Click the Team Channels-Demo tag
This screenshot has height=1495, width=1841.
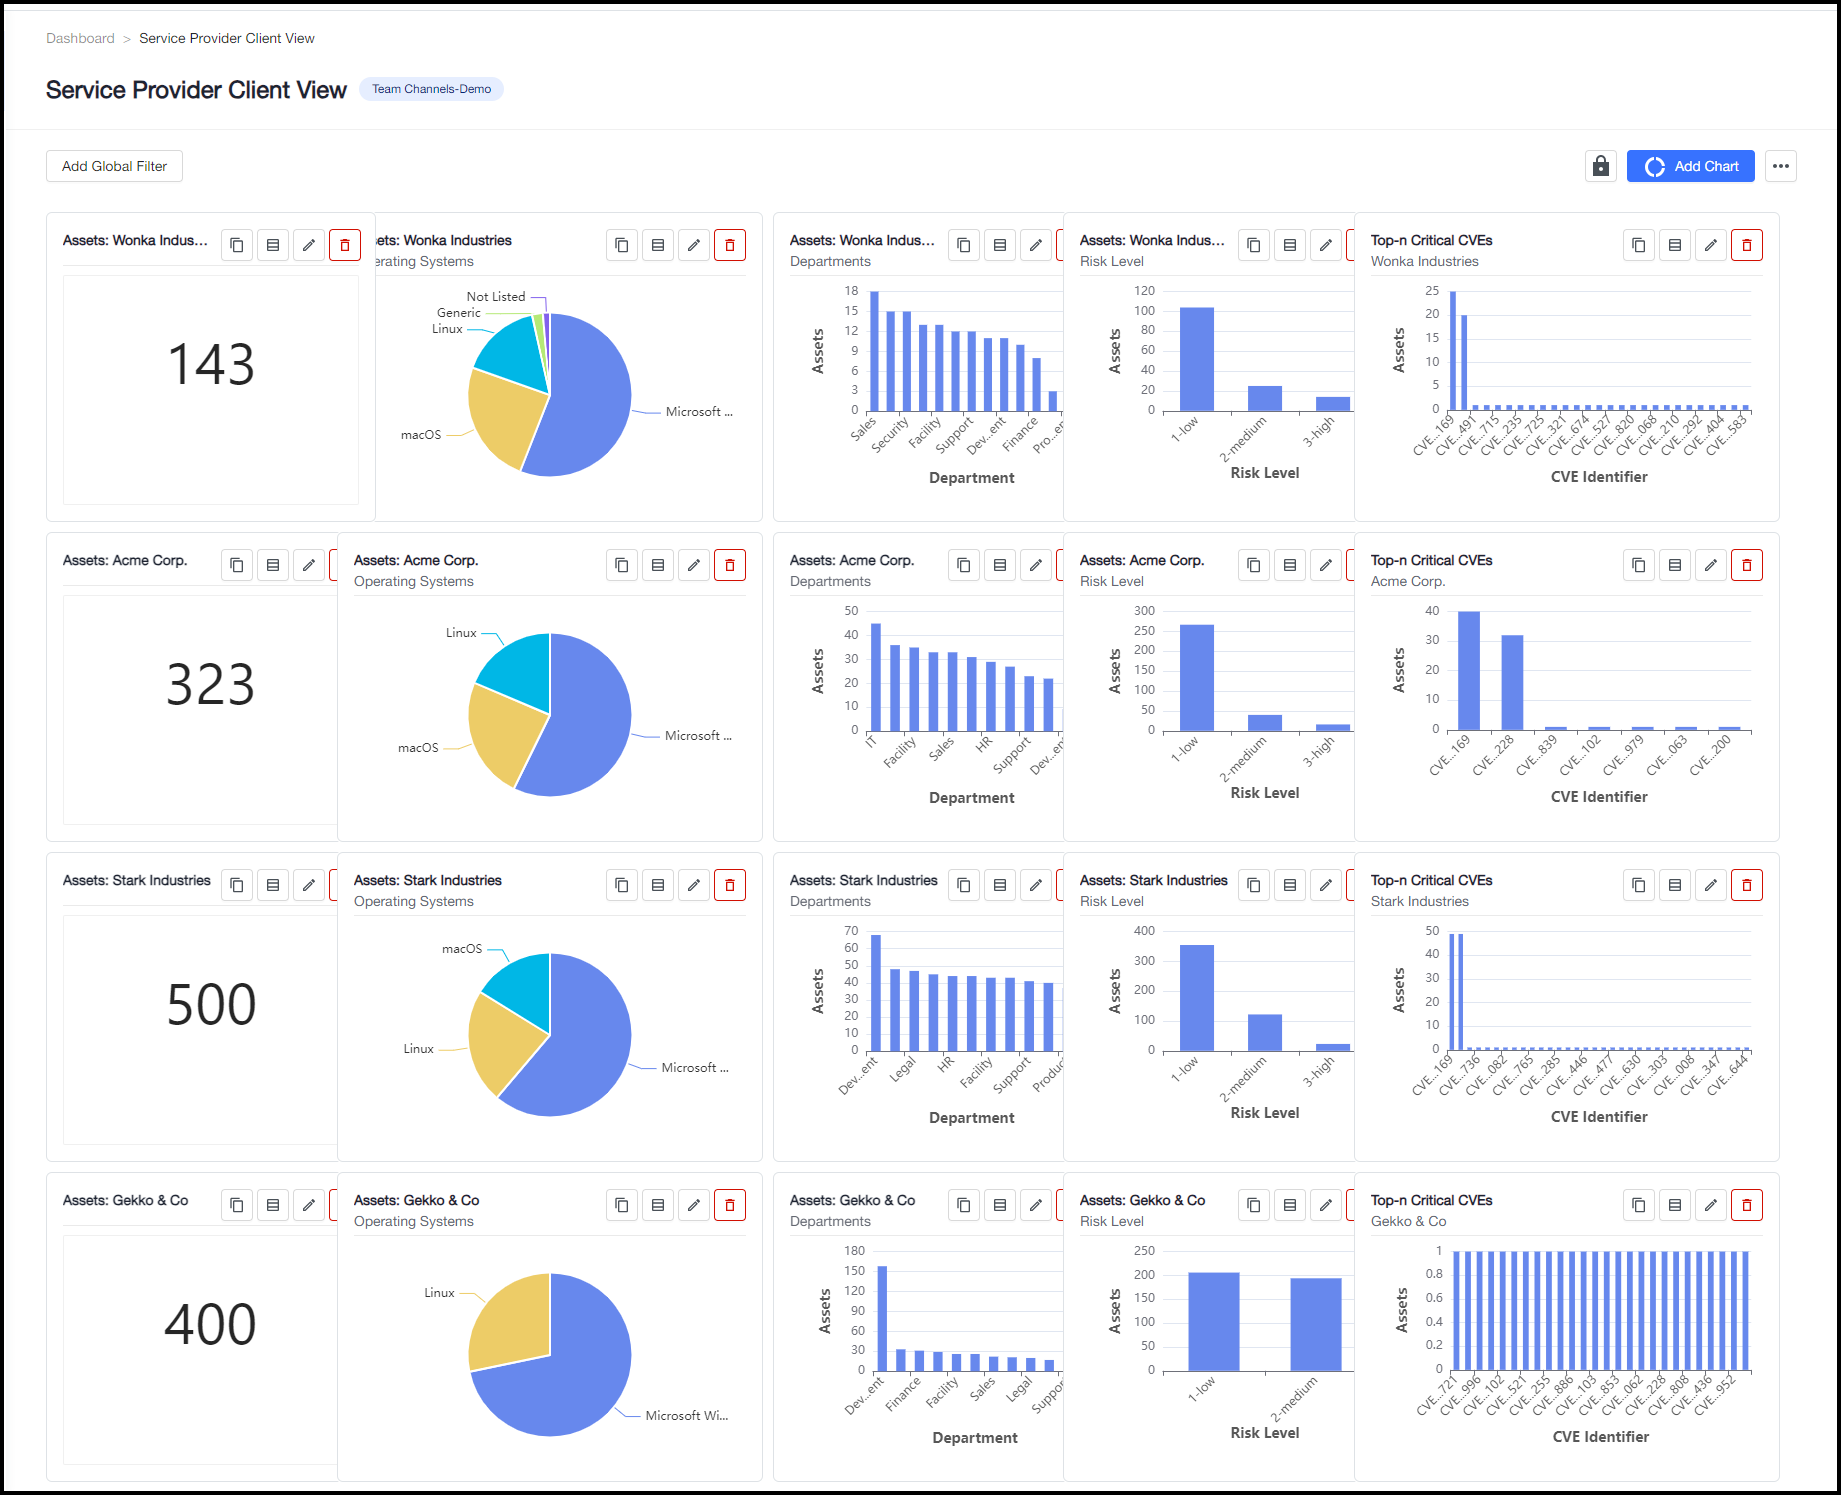point(431,89)
